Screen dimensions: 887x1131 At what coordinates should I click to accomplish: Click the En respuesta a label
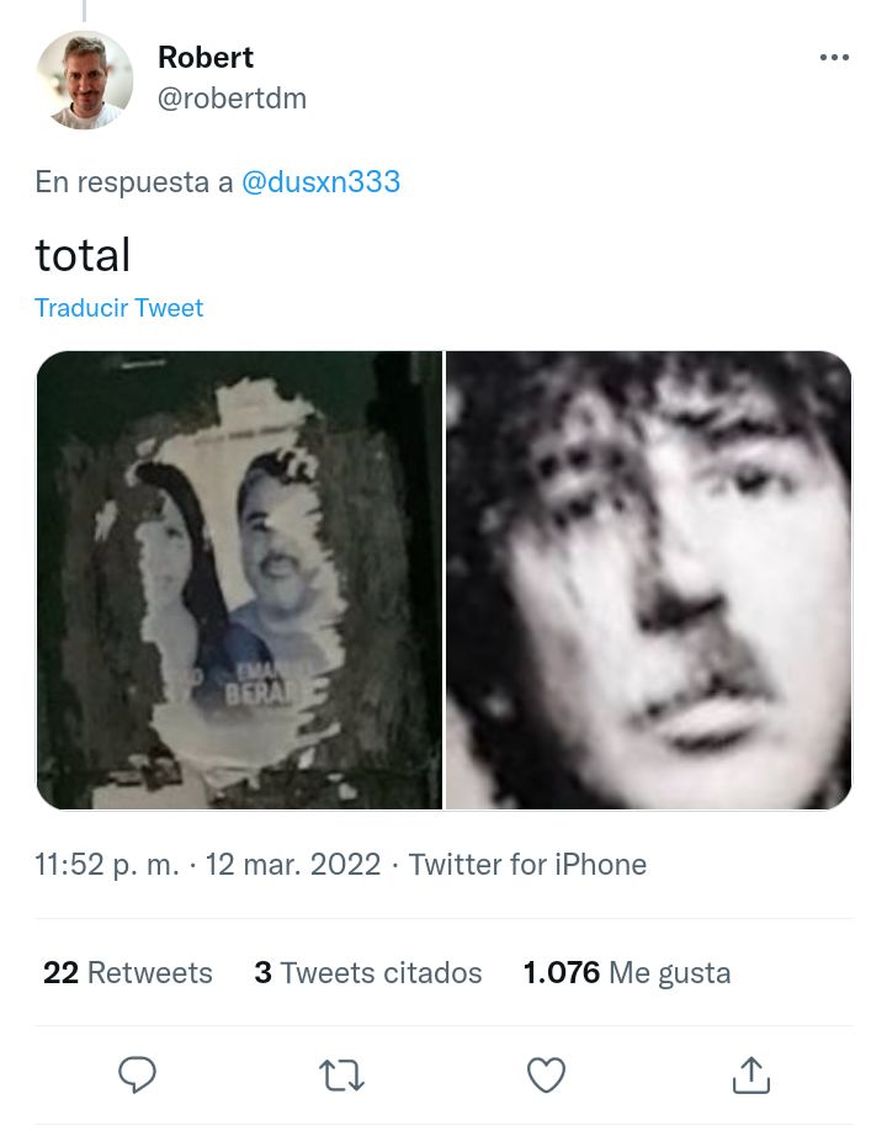point(134,182)
